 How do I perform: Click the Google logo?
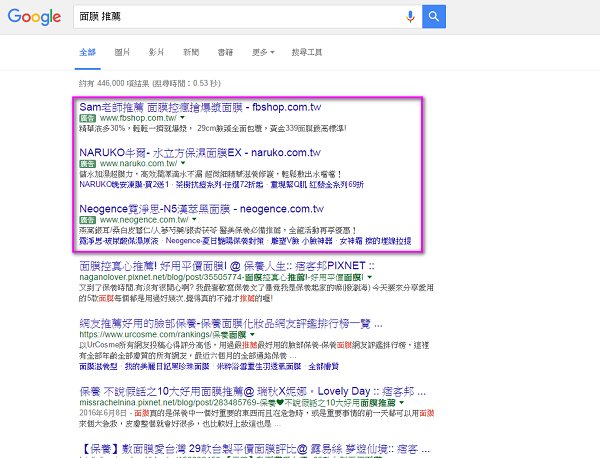(34, 17)
